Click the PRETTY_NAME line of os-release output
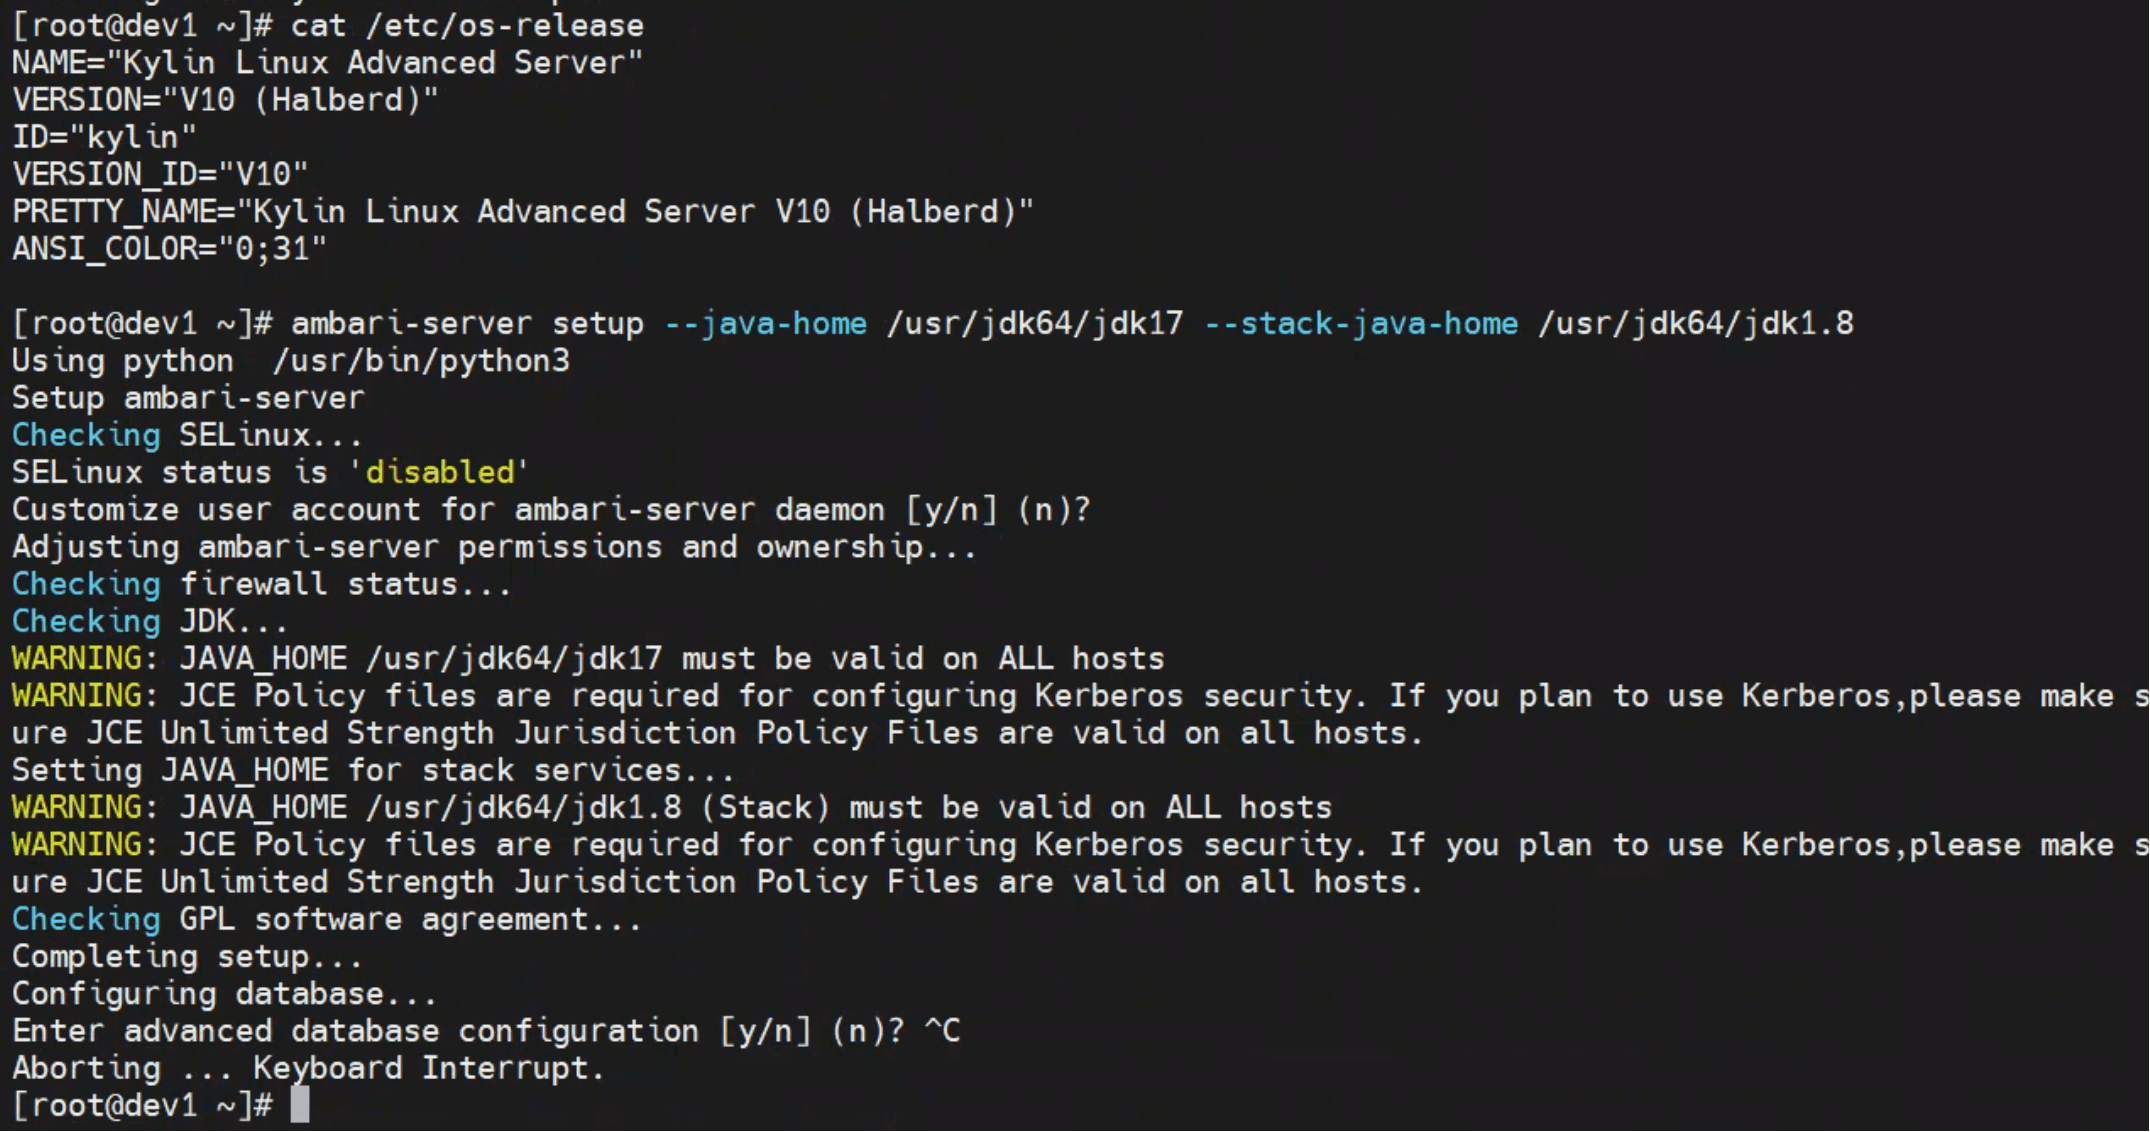Viewport: 2150px width, 1132px height. click(522, 212)
